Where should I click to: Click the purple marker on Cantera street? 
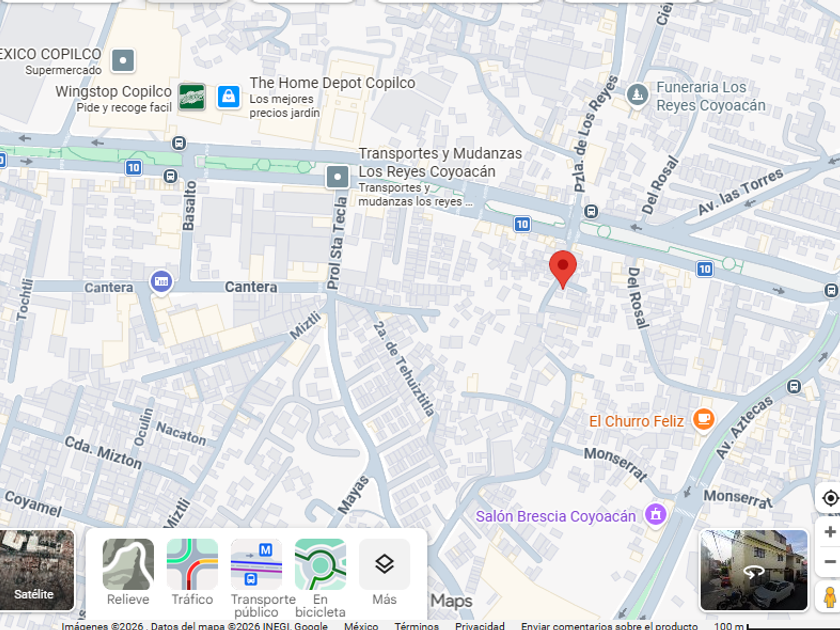[x=161, y=282]
